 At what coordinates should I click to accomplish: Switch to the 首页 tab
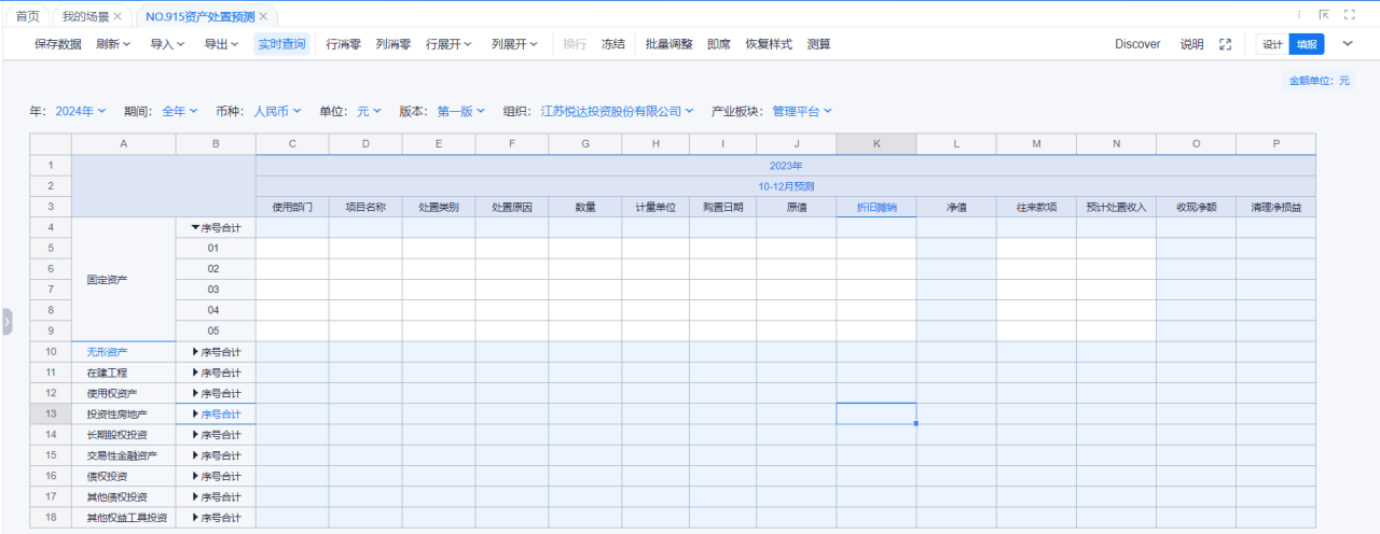tap(28, 17)
